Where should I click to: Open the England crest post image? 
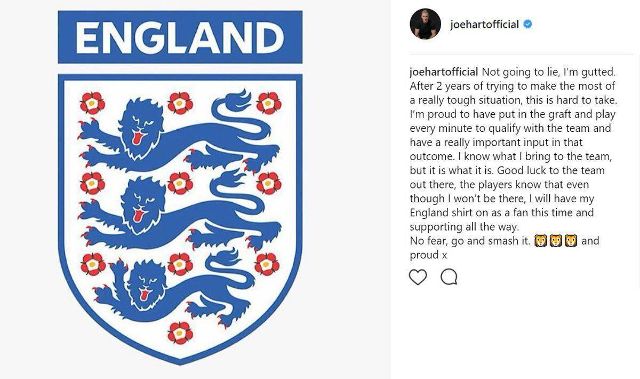(180, 188)
